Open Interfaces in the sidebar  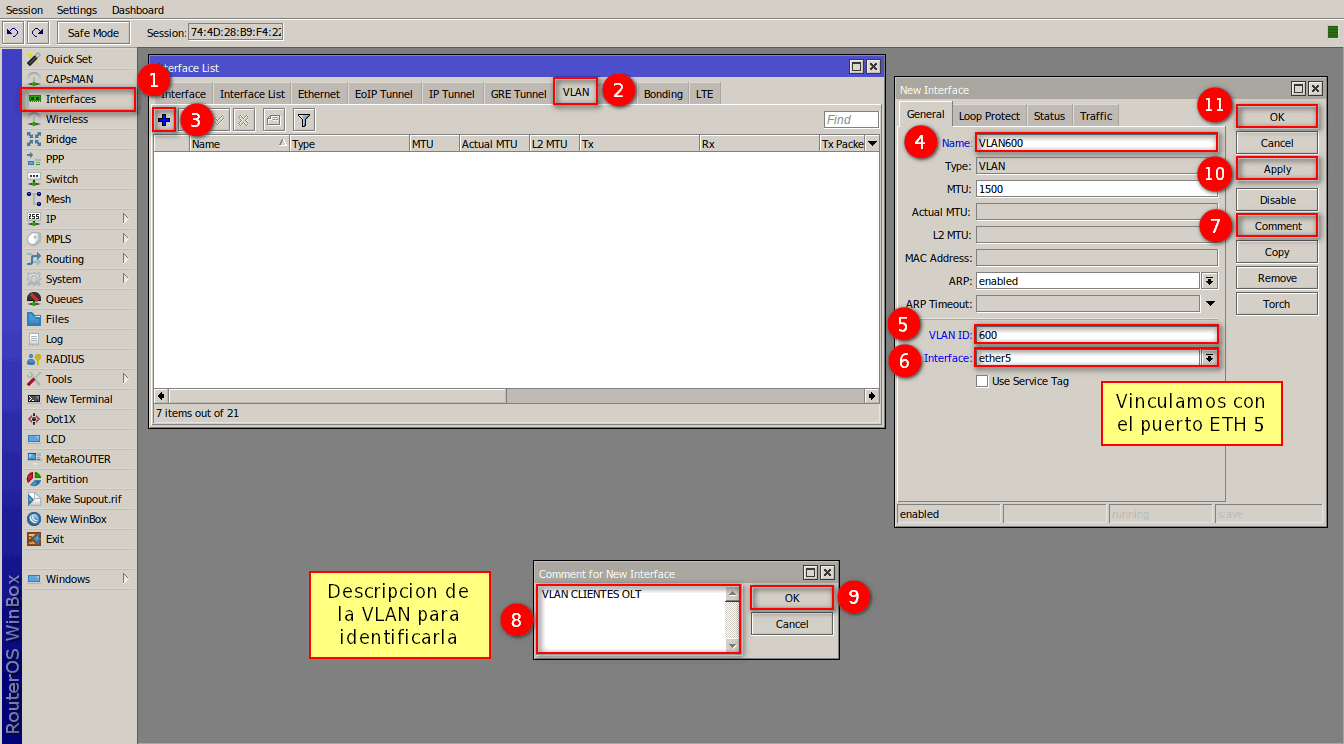pos(70,99)
